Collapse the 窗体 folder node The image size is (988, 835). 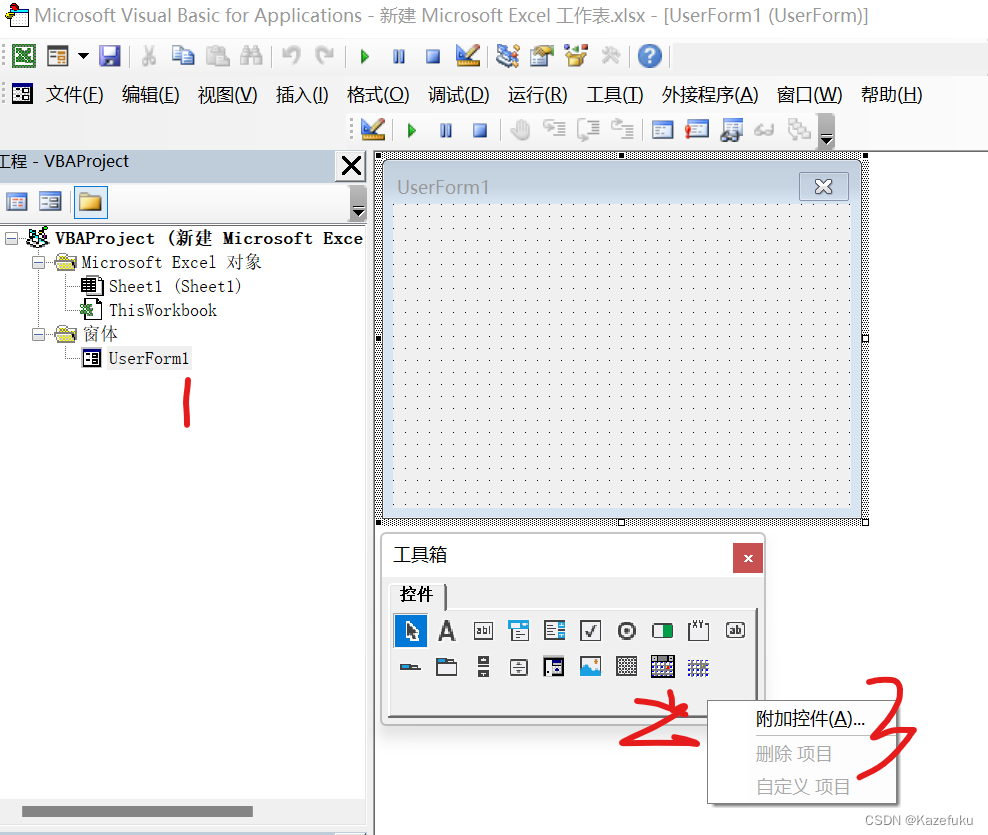point(38,334)
